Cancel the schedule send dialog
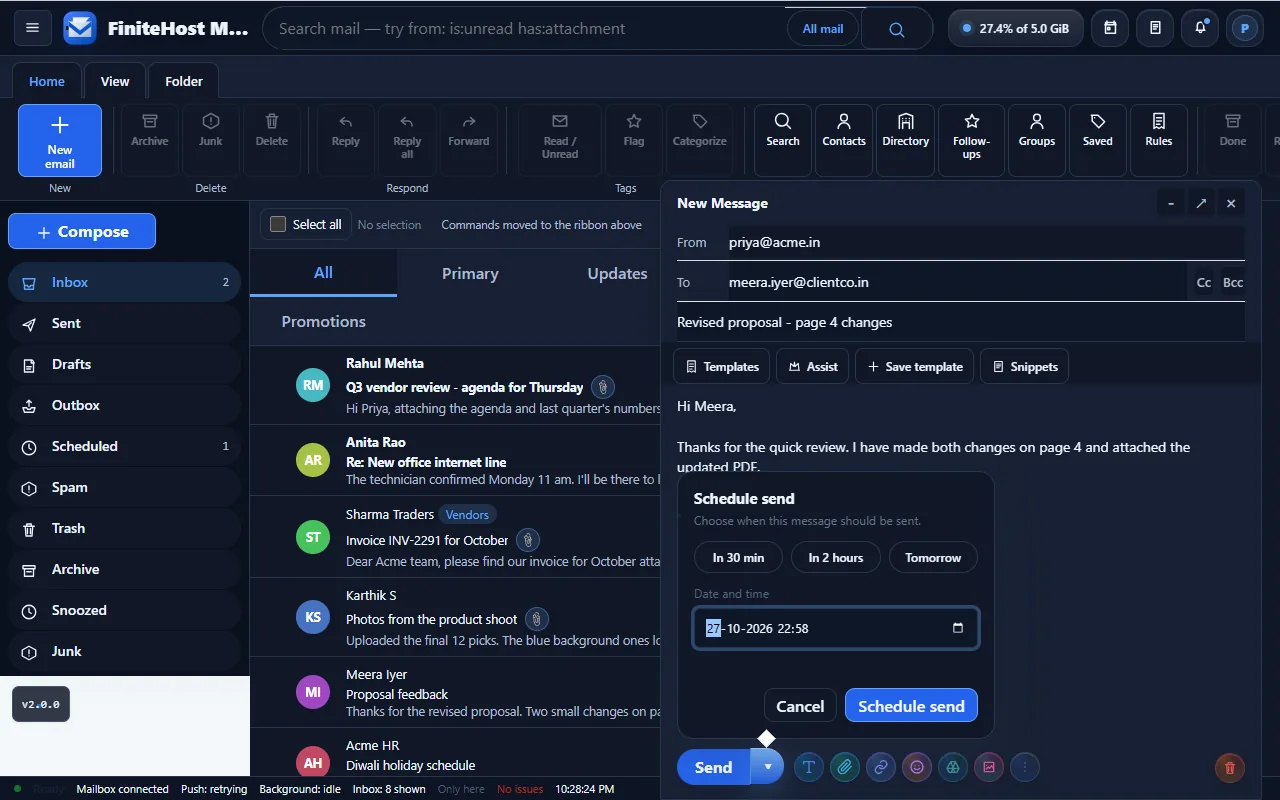Viewport: 1280px width, 800px height. (800, 706)
